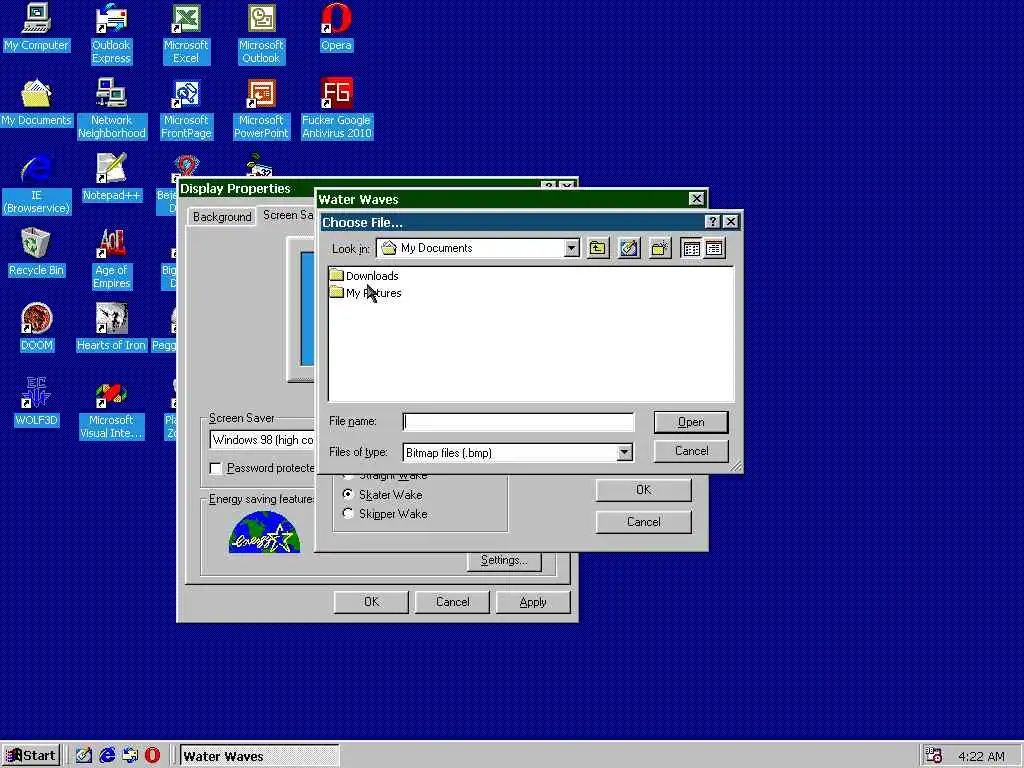Open the Recycle Bin
Viewport: 1024px width, 768px height.
click(x=36, y=253)
